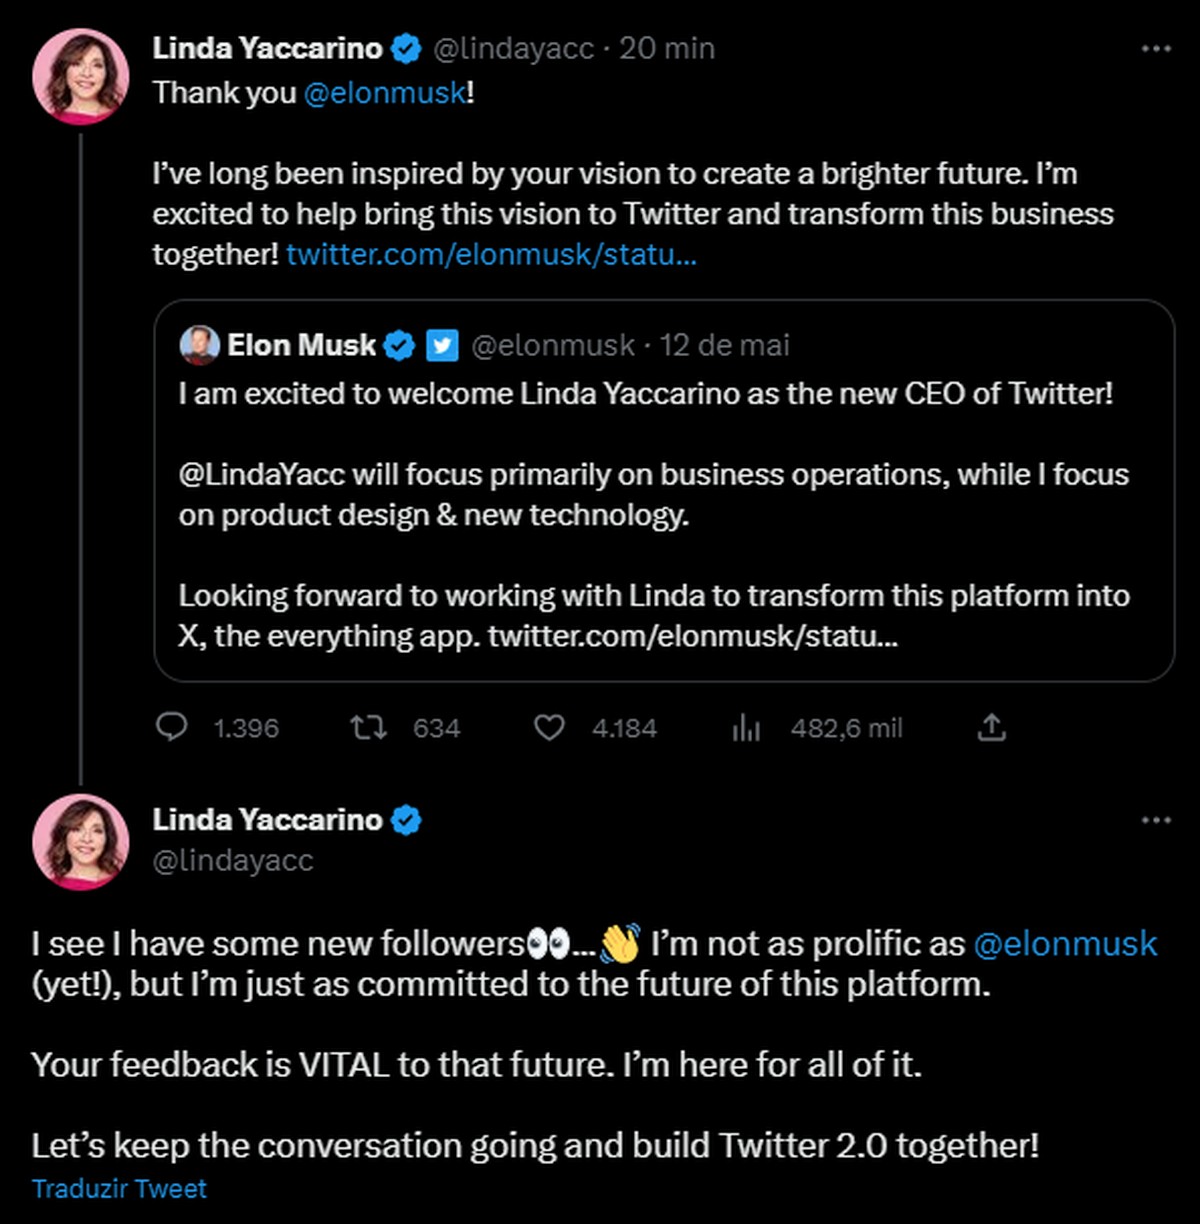Image resolution: width=1200 pixels, height=1224 pixels.
Task: Click the retweet icon showing 634
Action: (x=369, y=728)
